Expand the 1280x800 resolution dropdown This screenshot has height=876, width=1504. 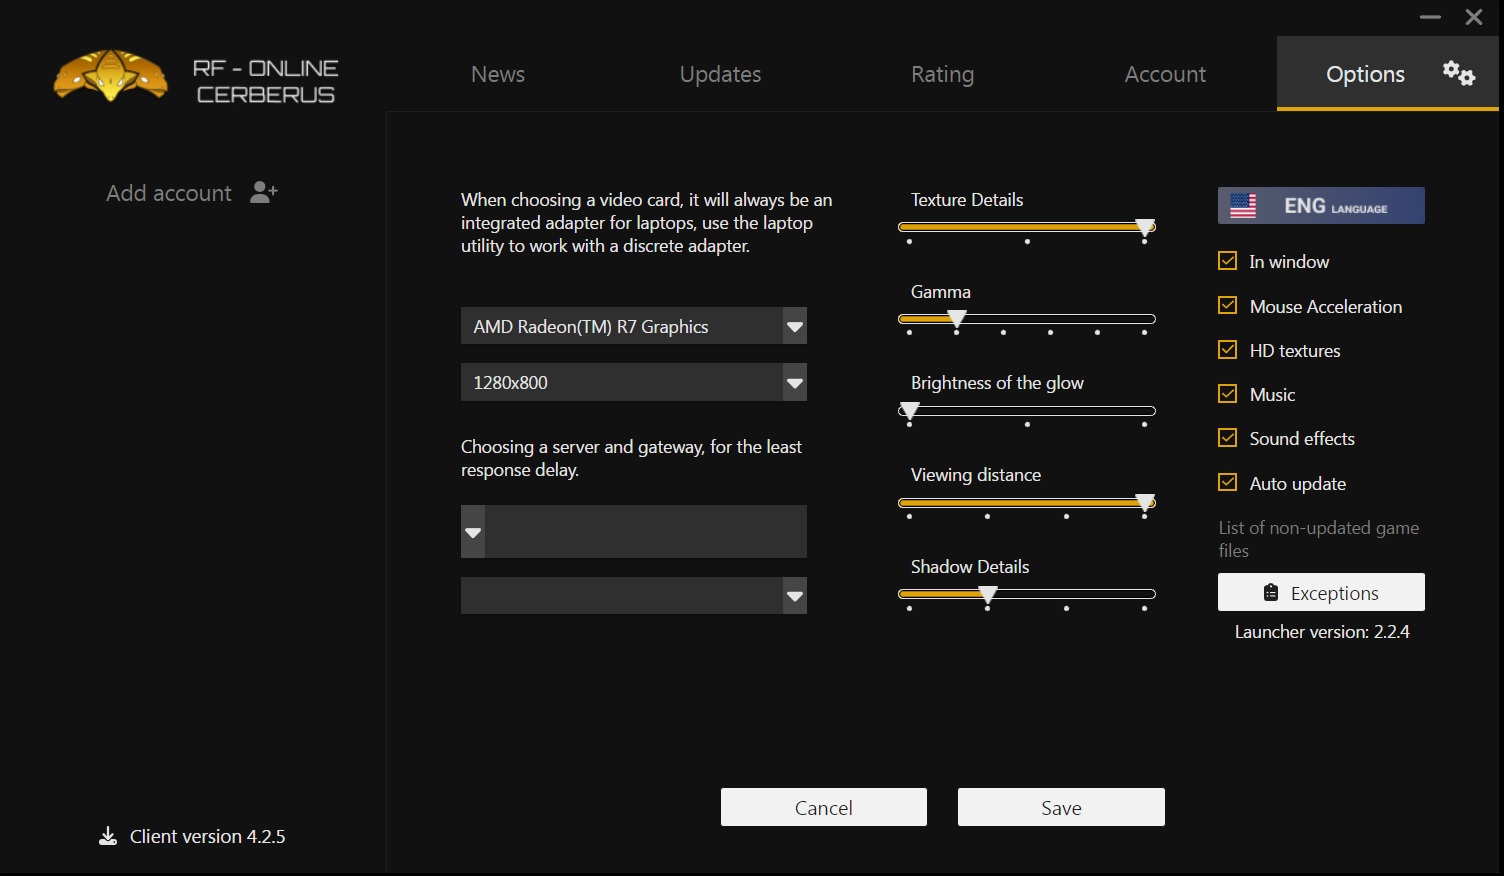tap(795, 382)
